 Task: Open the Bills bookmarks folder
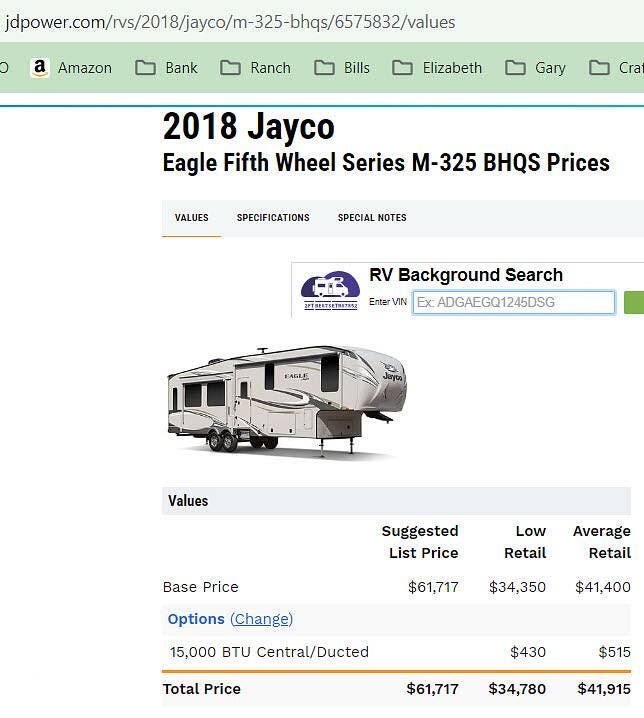coord(342,68)
